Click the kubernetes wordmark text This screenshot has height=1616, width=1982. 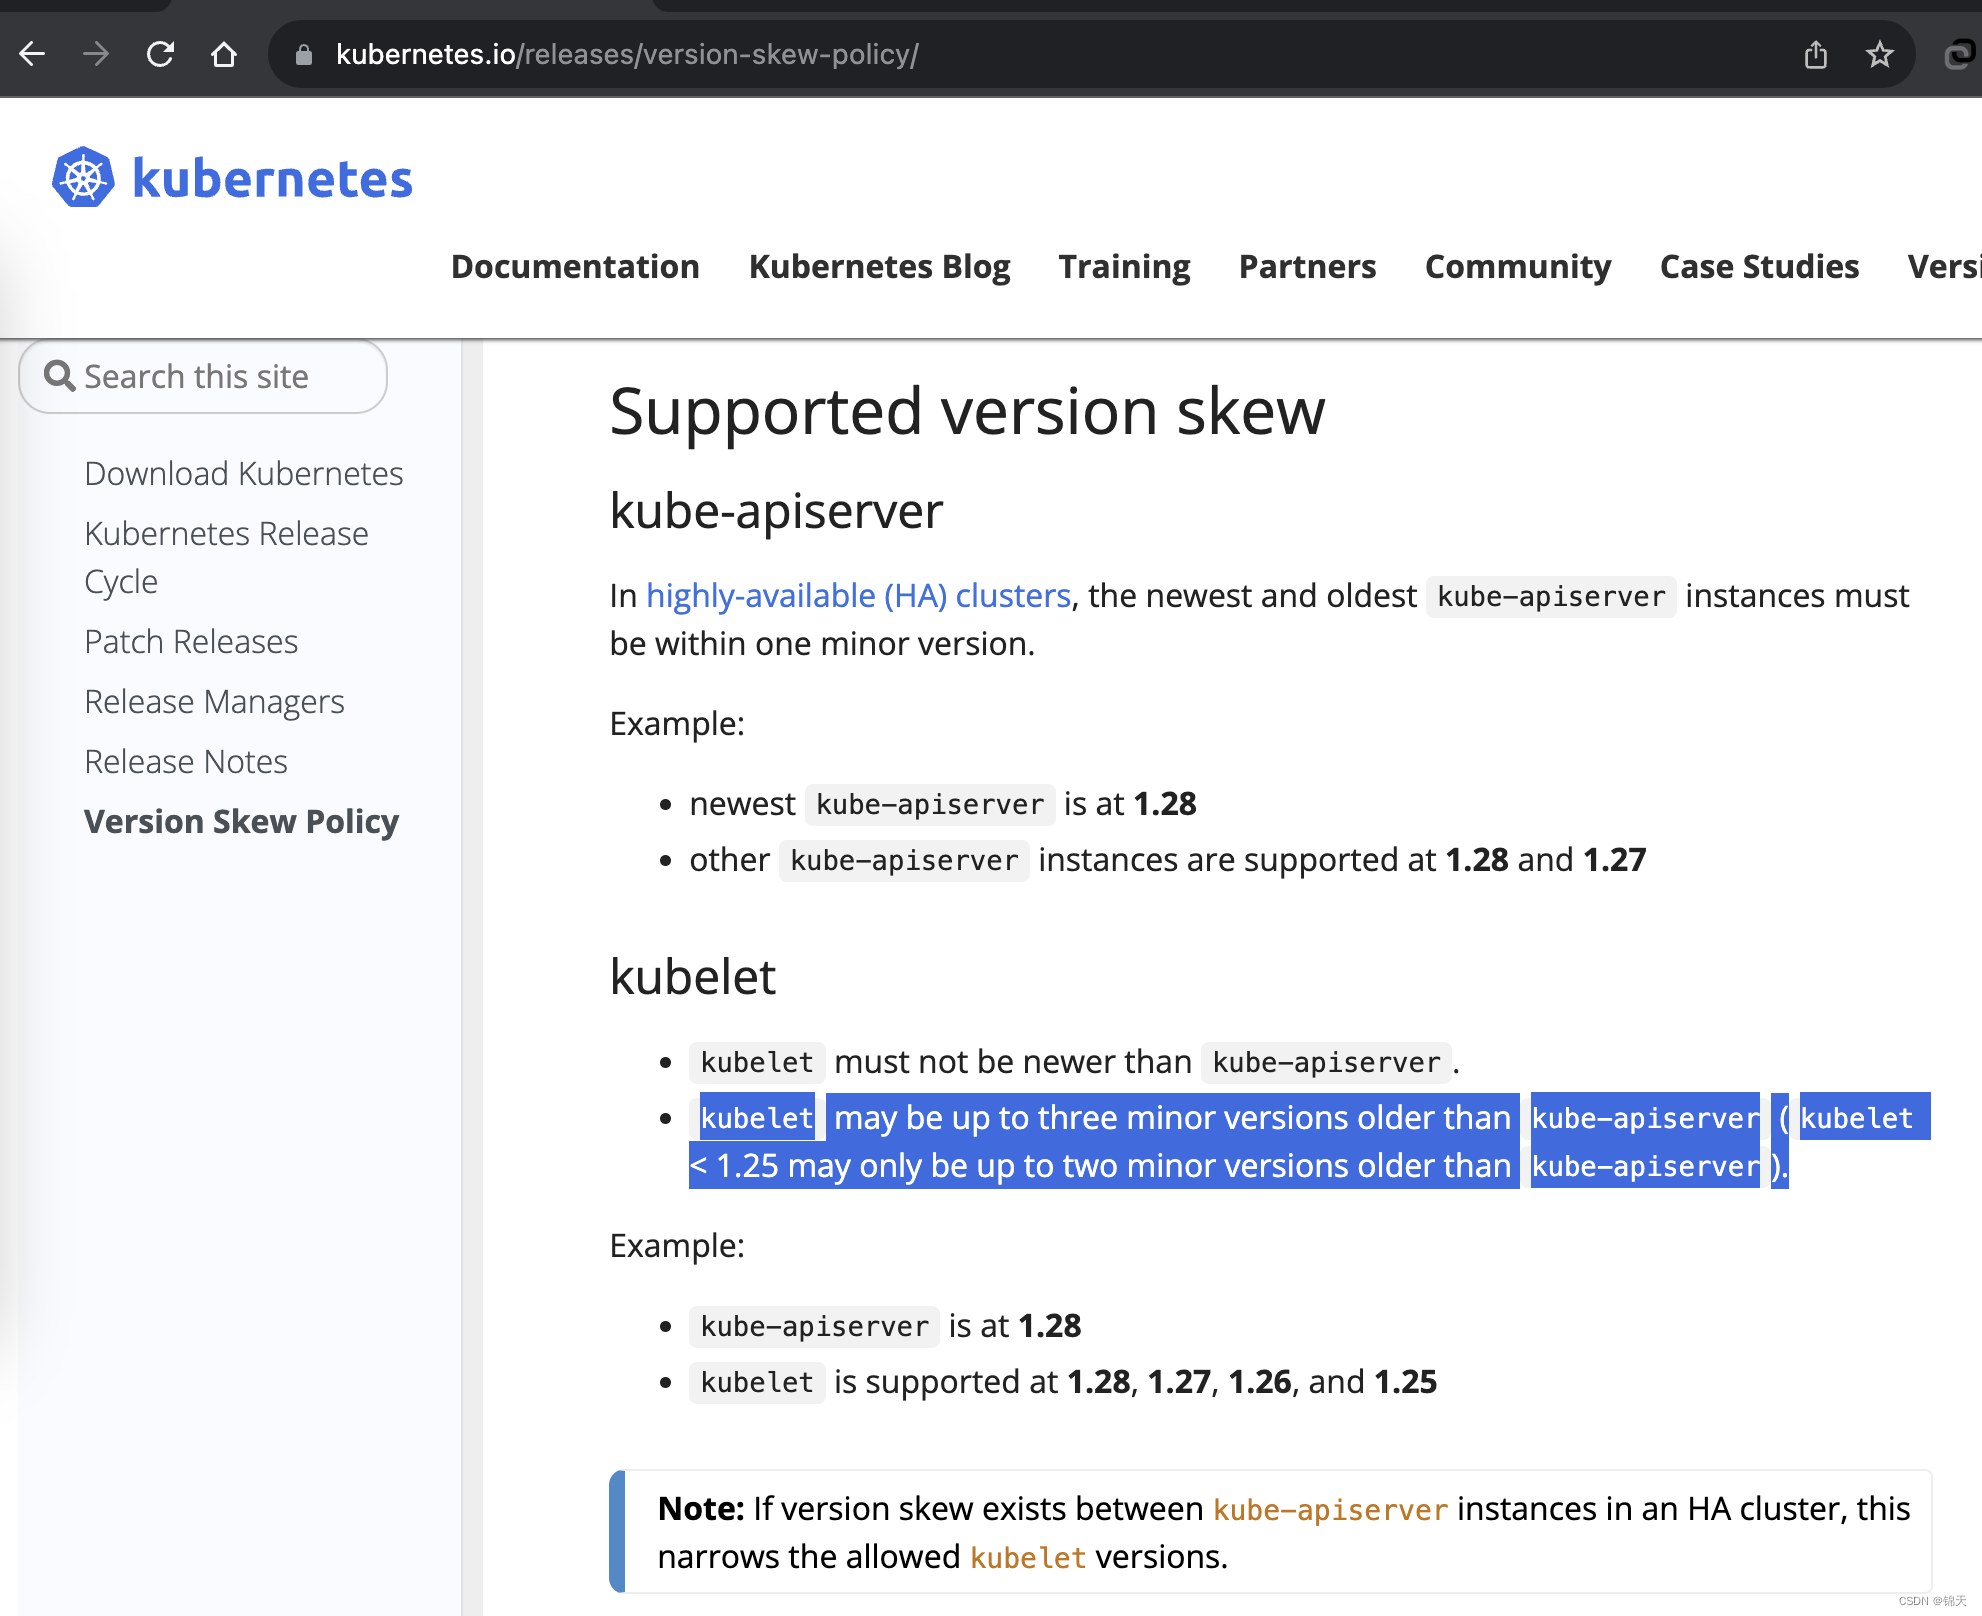click(x=272, y=178)
